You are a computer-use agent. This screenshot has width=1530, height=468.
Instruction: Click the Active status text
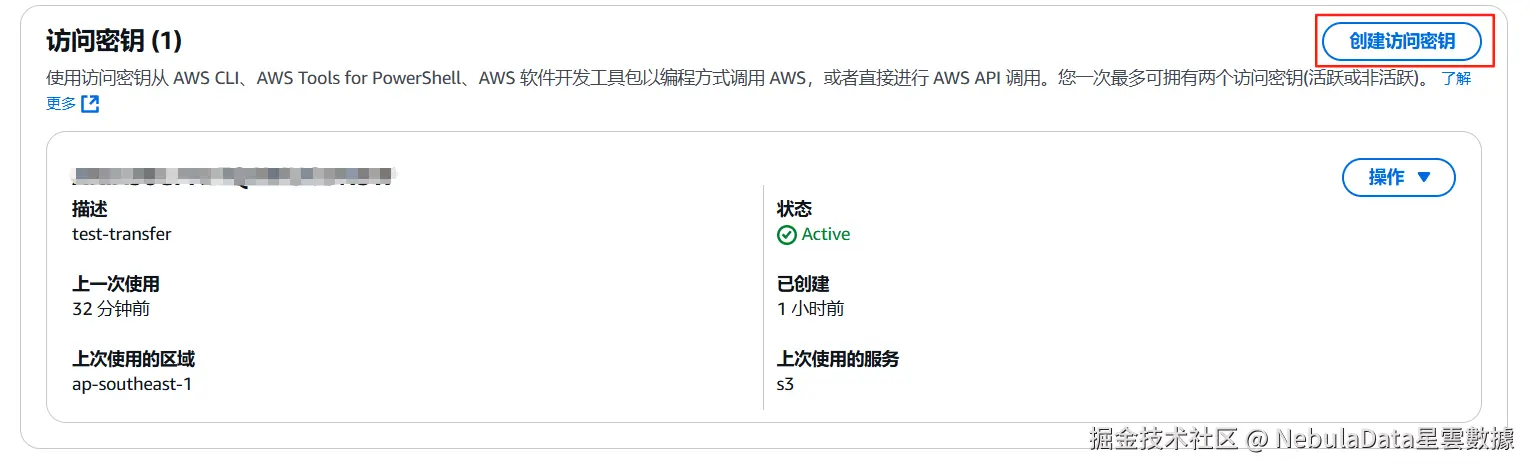826,235
